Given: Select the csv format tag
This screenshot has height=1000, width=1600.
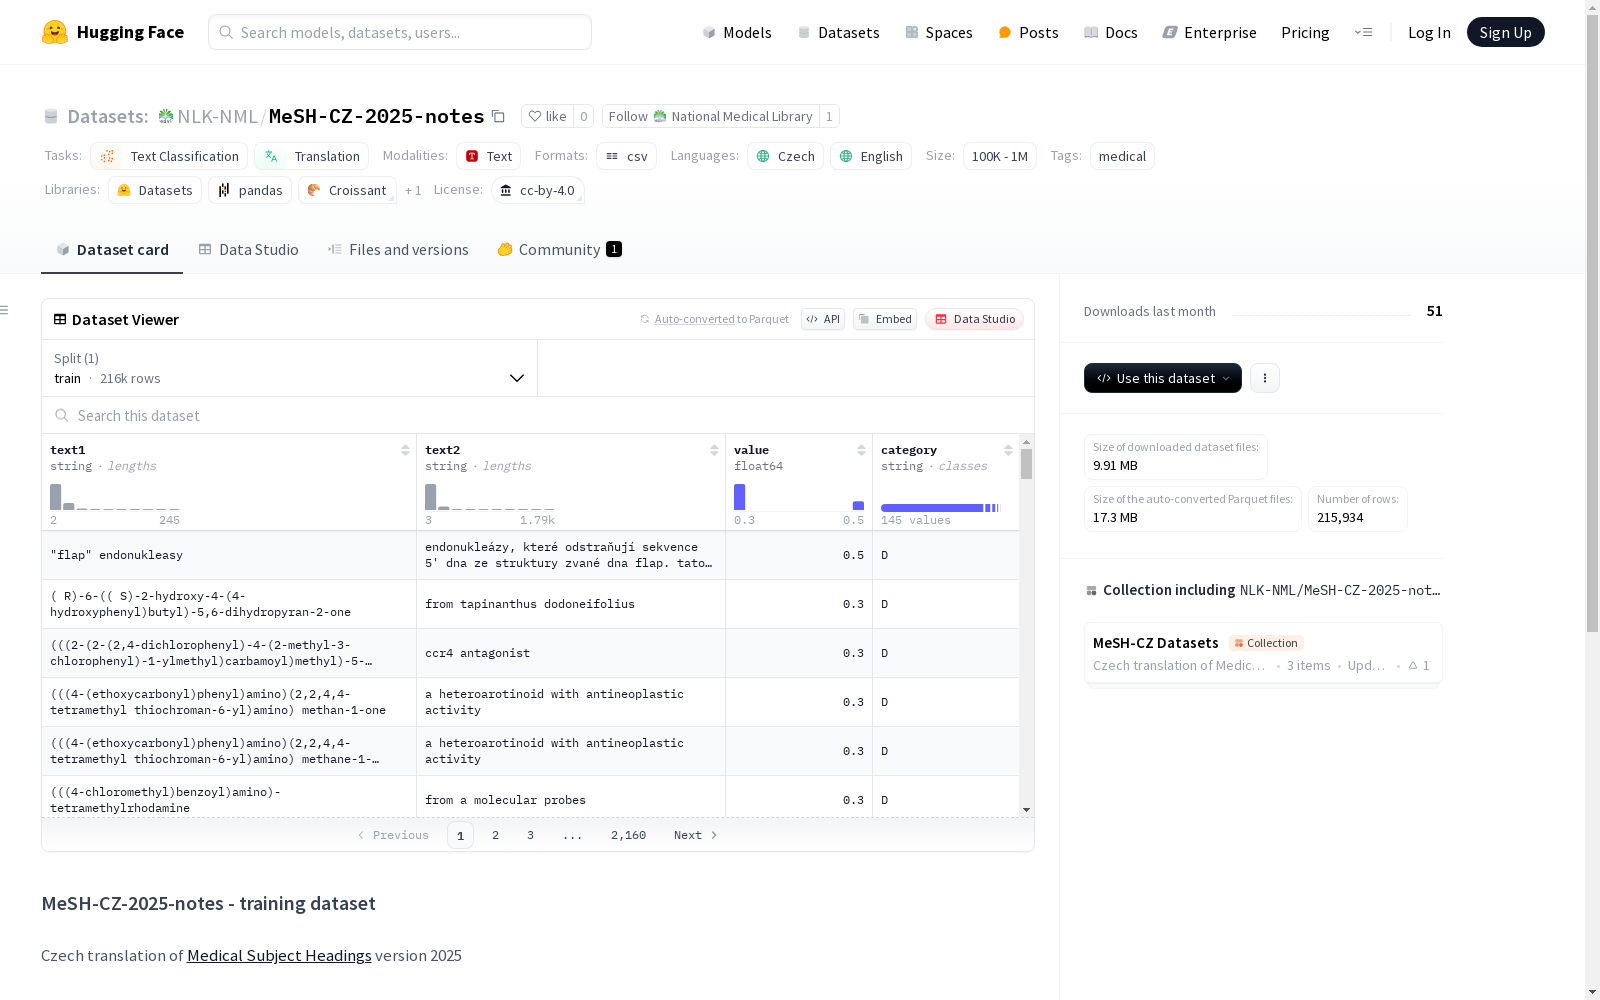Looking at the screenshot, I should [x=627, y=156].
